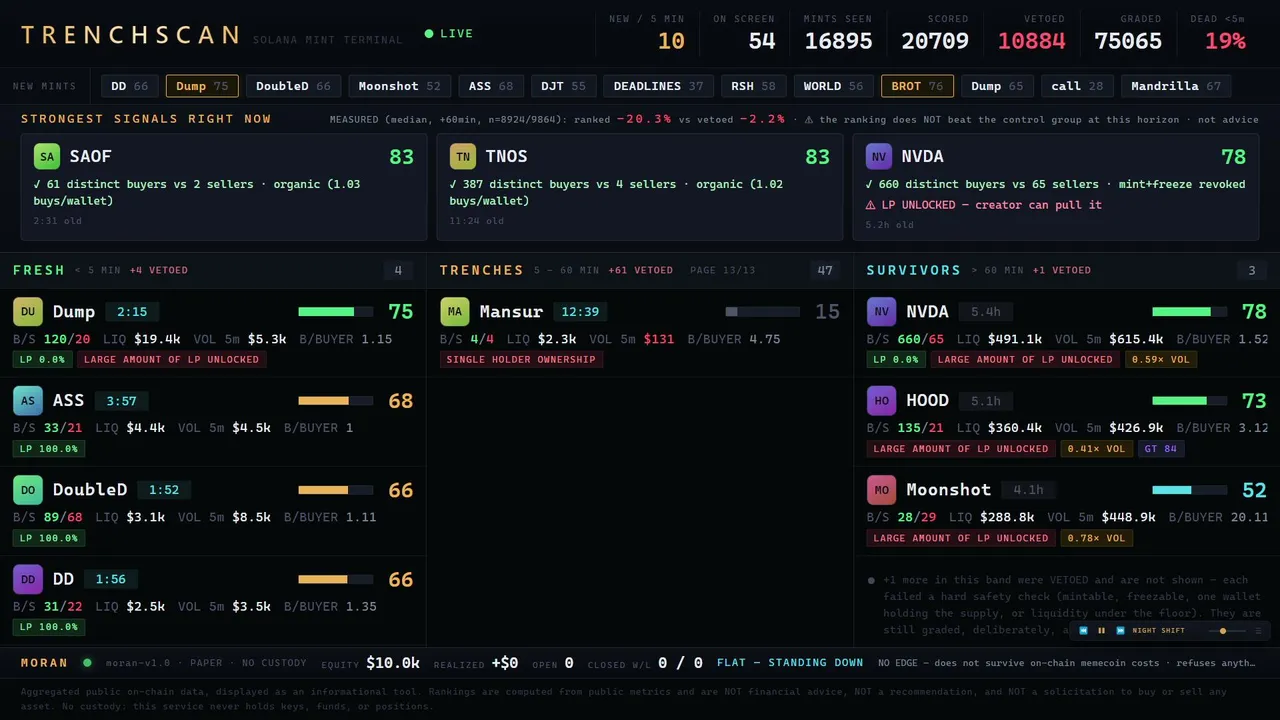Open the SAOF strongest signal card
Image resolution: width=1280 pixels, height=720 pixels.
point(224,187)
